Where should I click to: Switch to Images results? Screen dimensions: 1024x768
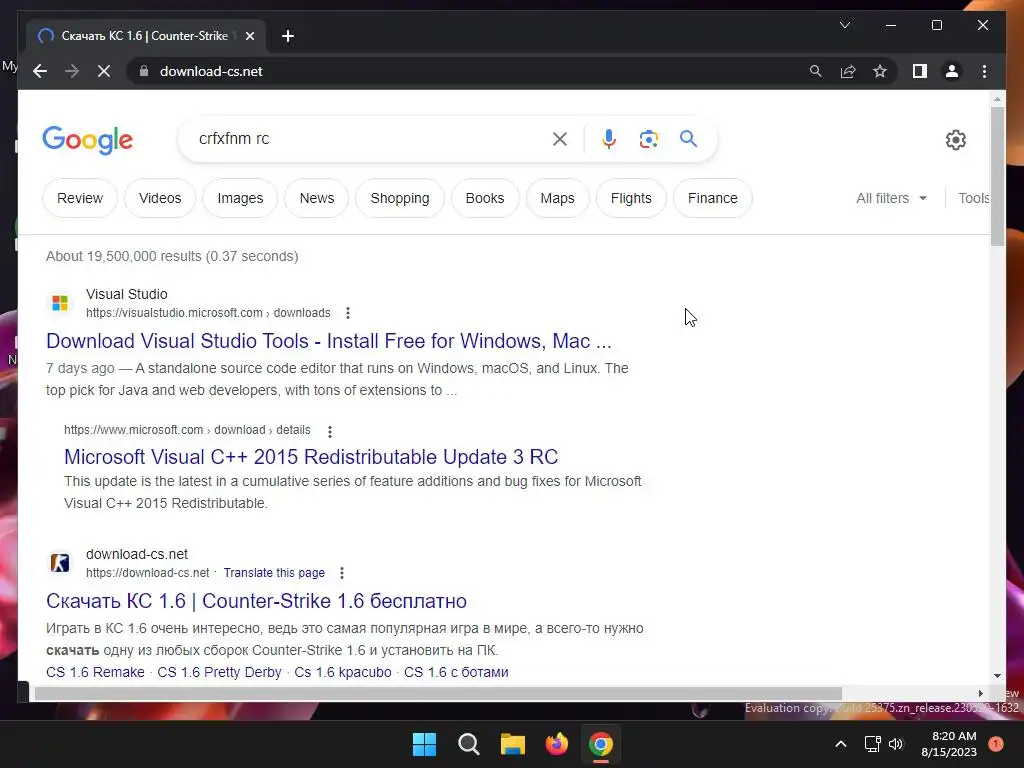(240, 198)
